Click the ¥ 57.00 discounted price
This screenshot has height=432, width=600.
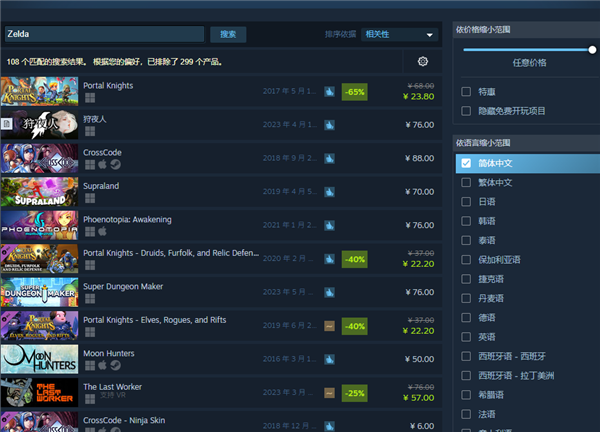(x=419, y=398)
